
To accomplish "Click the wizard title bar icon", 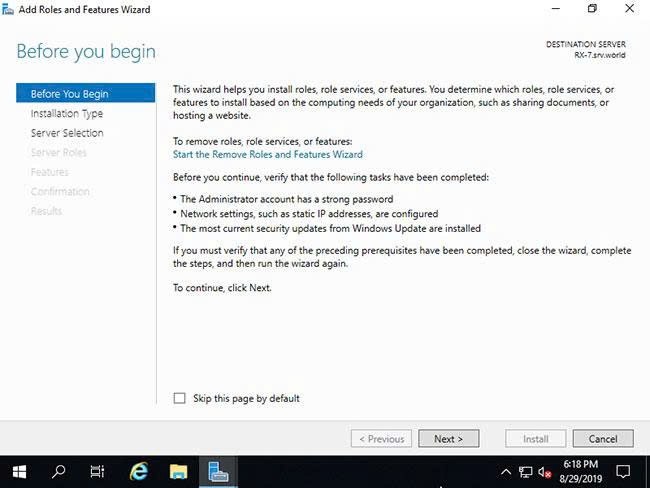I will pyautogui.click(x=7, y=9).
